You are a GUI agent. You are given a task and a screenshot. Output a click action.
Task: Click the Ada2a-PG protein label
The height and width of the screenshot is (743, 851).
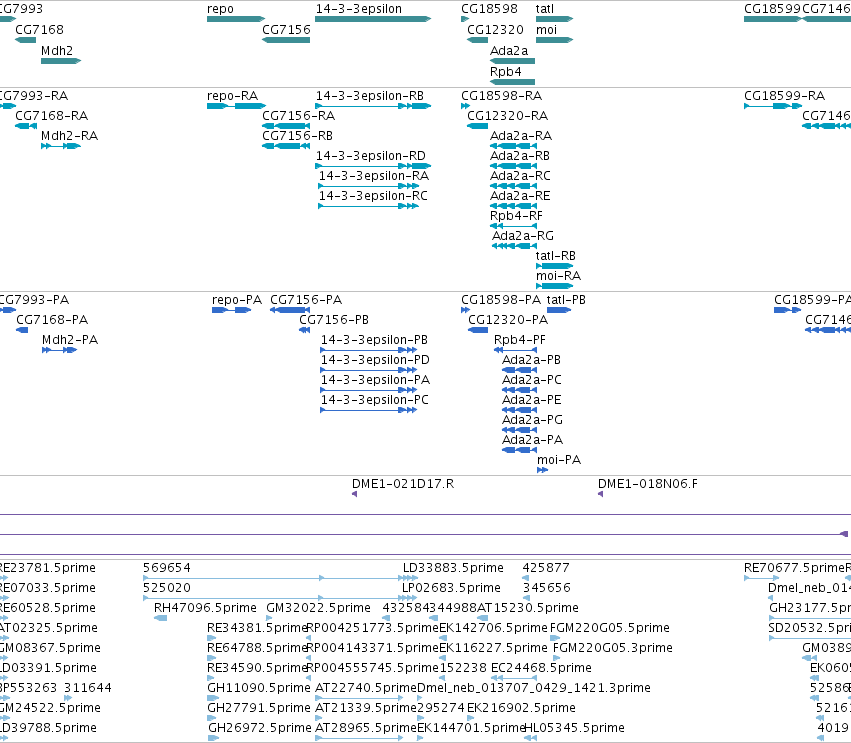pyautogui.click(x=532, y=420)
